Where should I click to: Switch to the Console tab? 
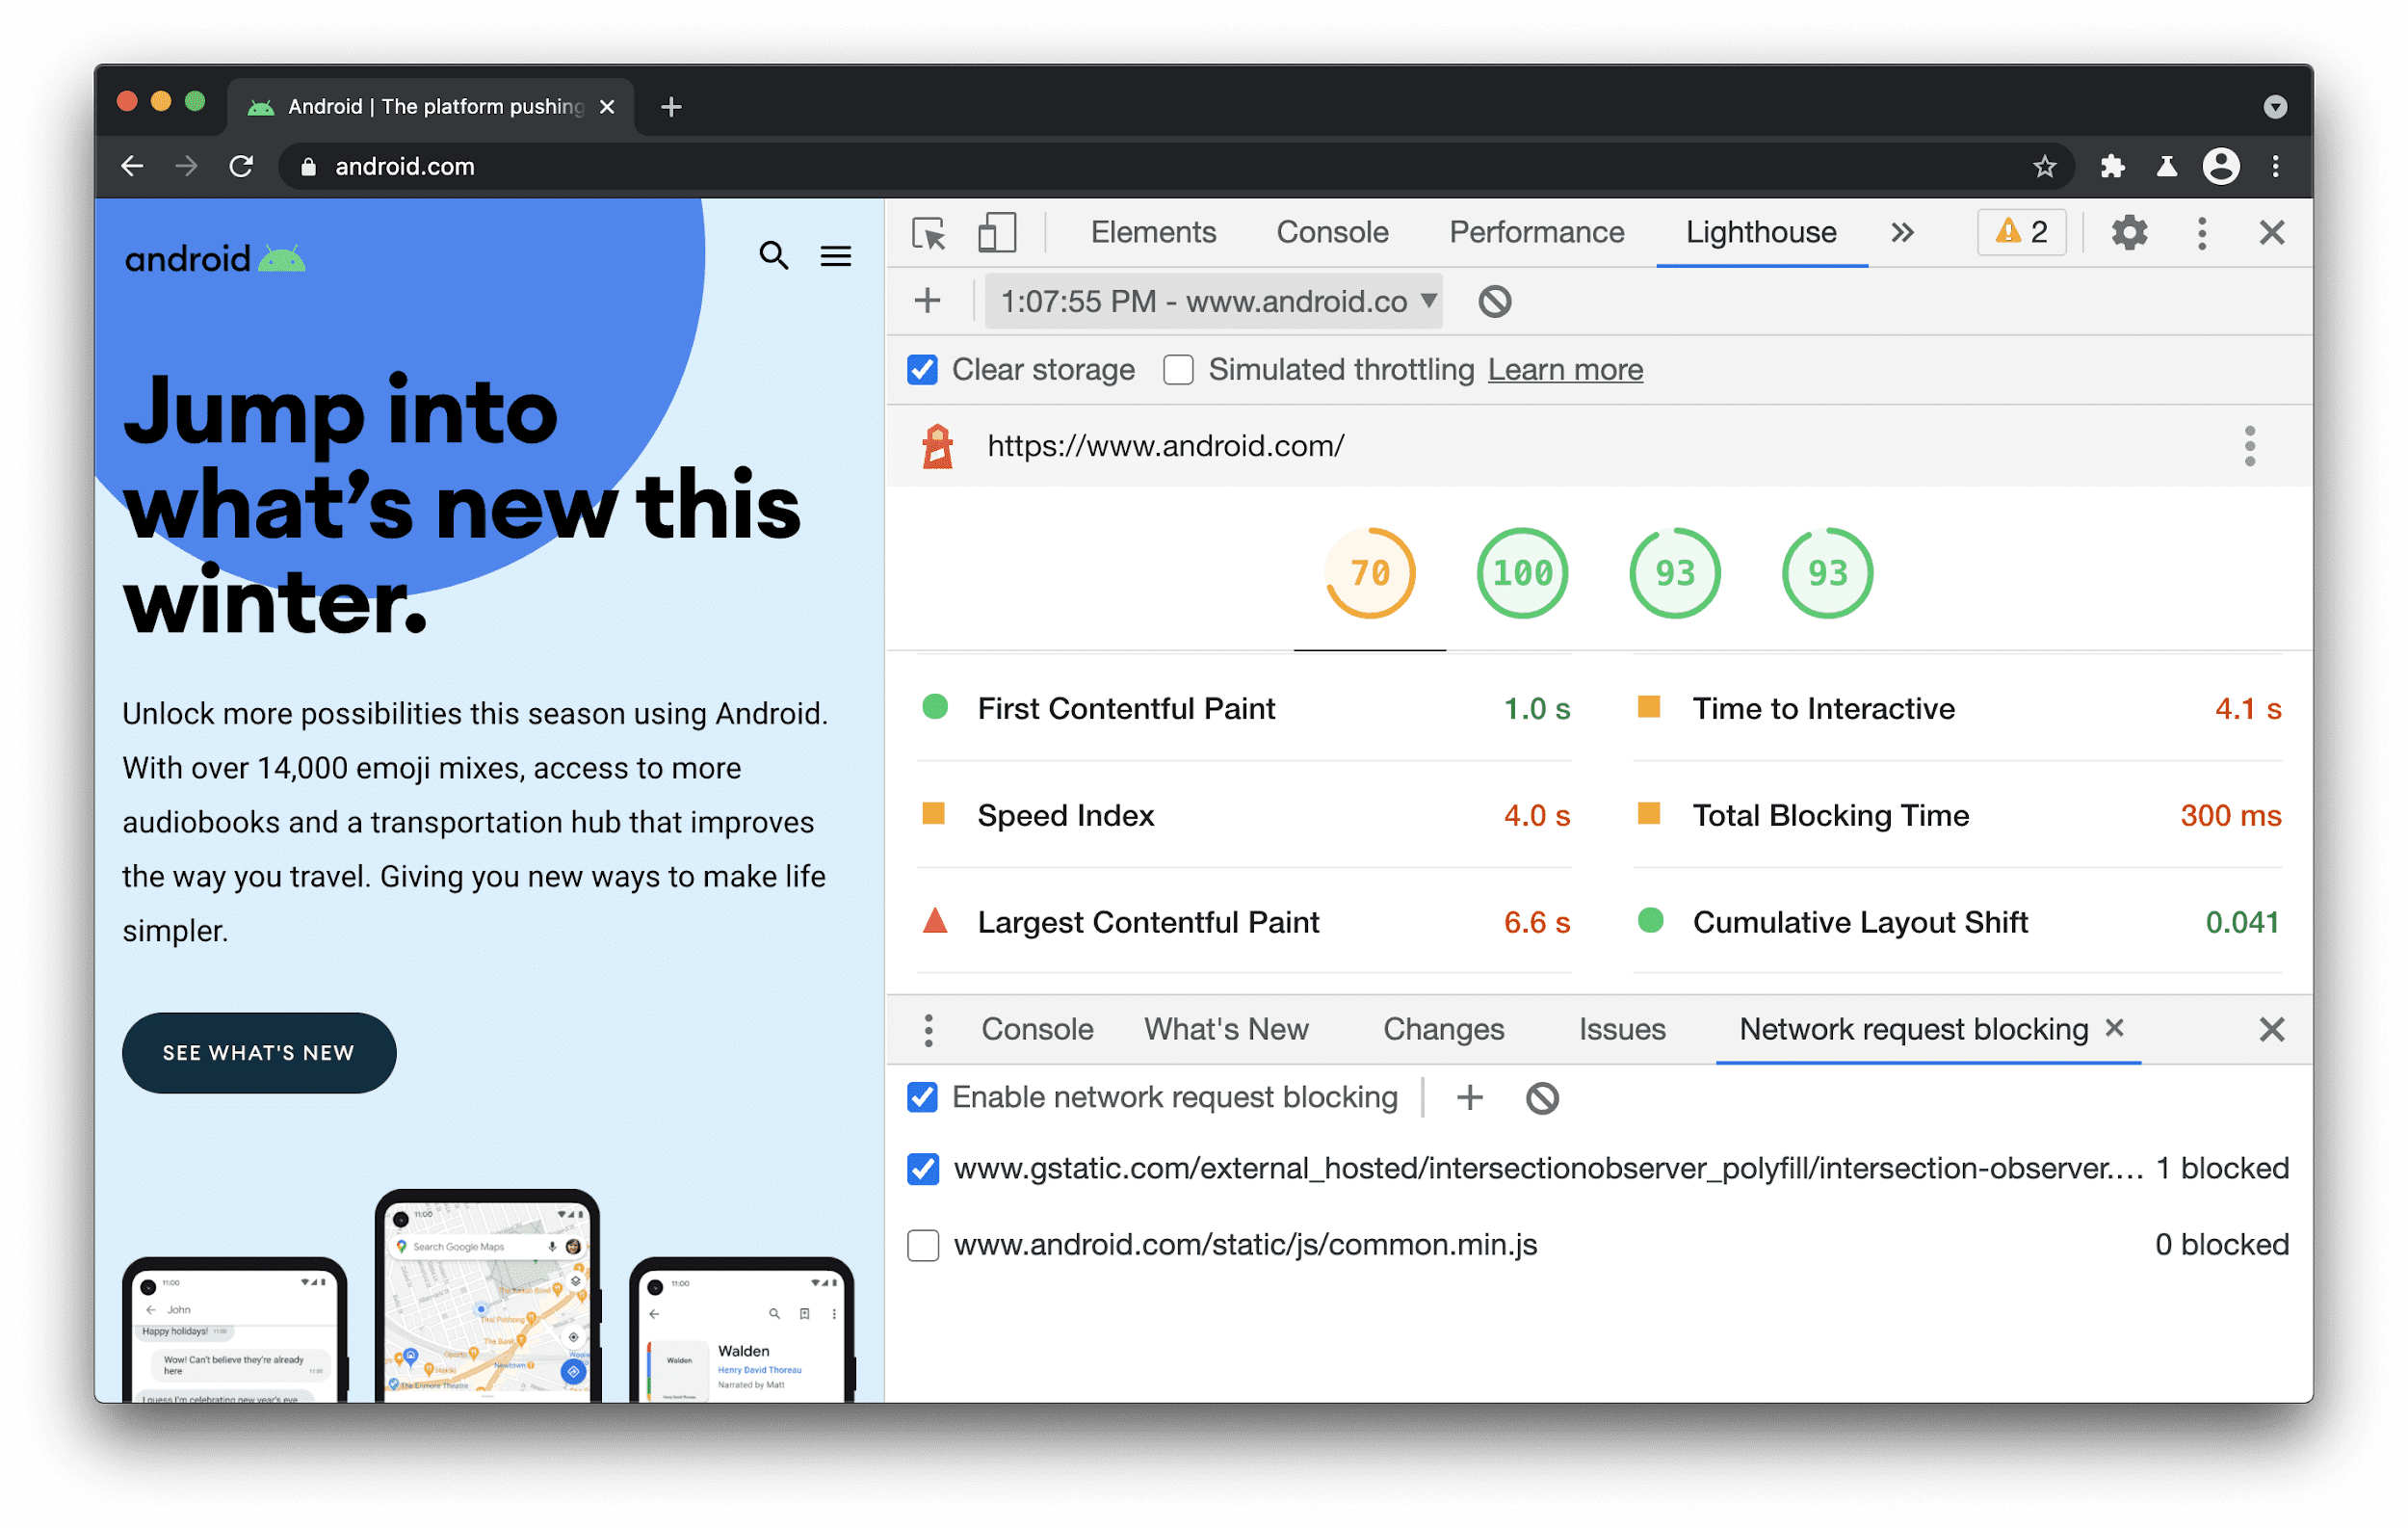tap(1330, 230)
